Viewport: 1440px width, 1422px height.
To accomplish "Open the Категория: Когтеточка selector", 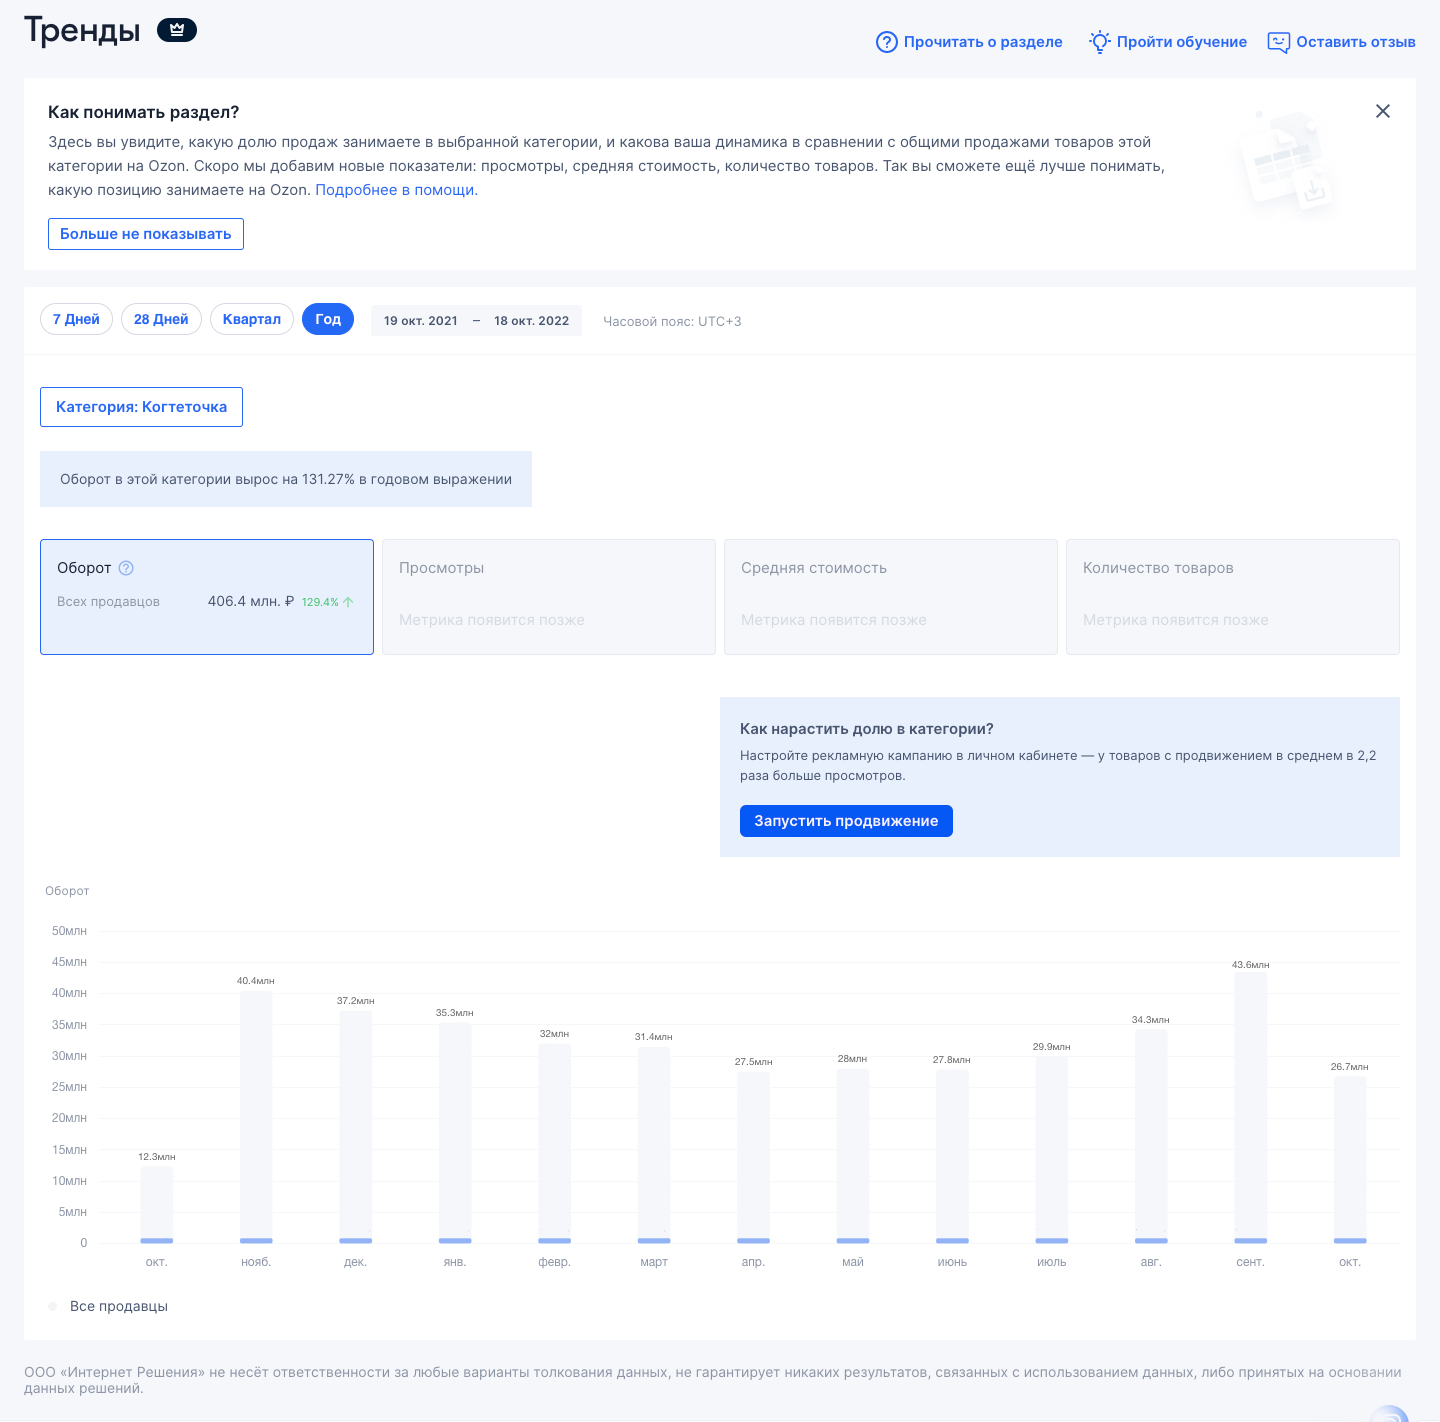I will (141, 407).
